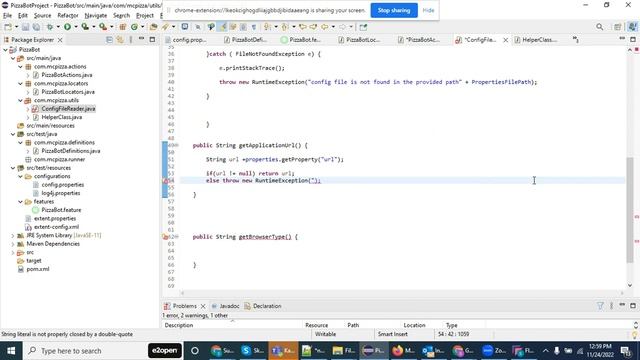
Task: Click the Problems view filter icon
Action: pyautogui.click(x=600, y=306)
